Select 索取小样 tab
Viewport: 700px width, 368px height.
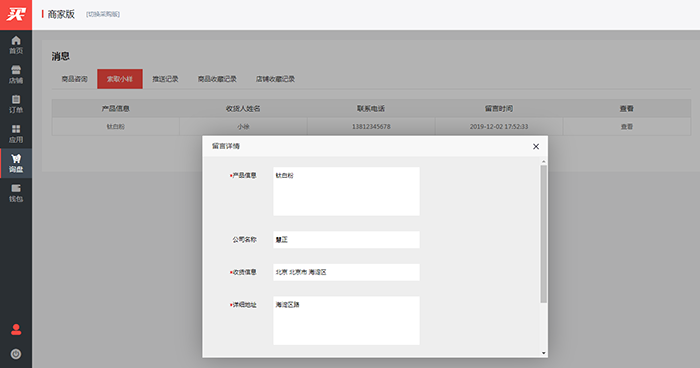click(120, 79)
